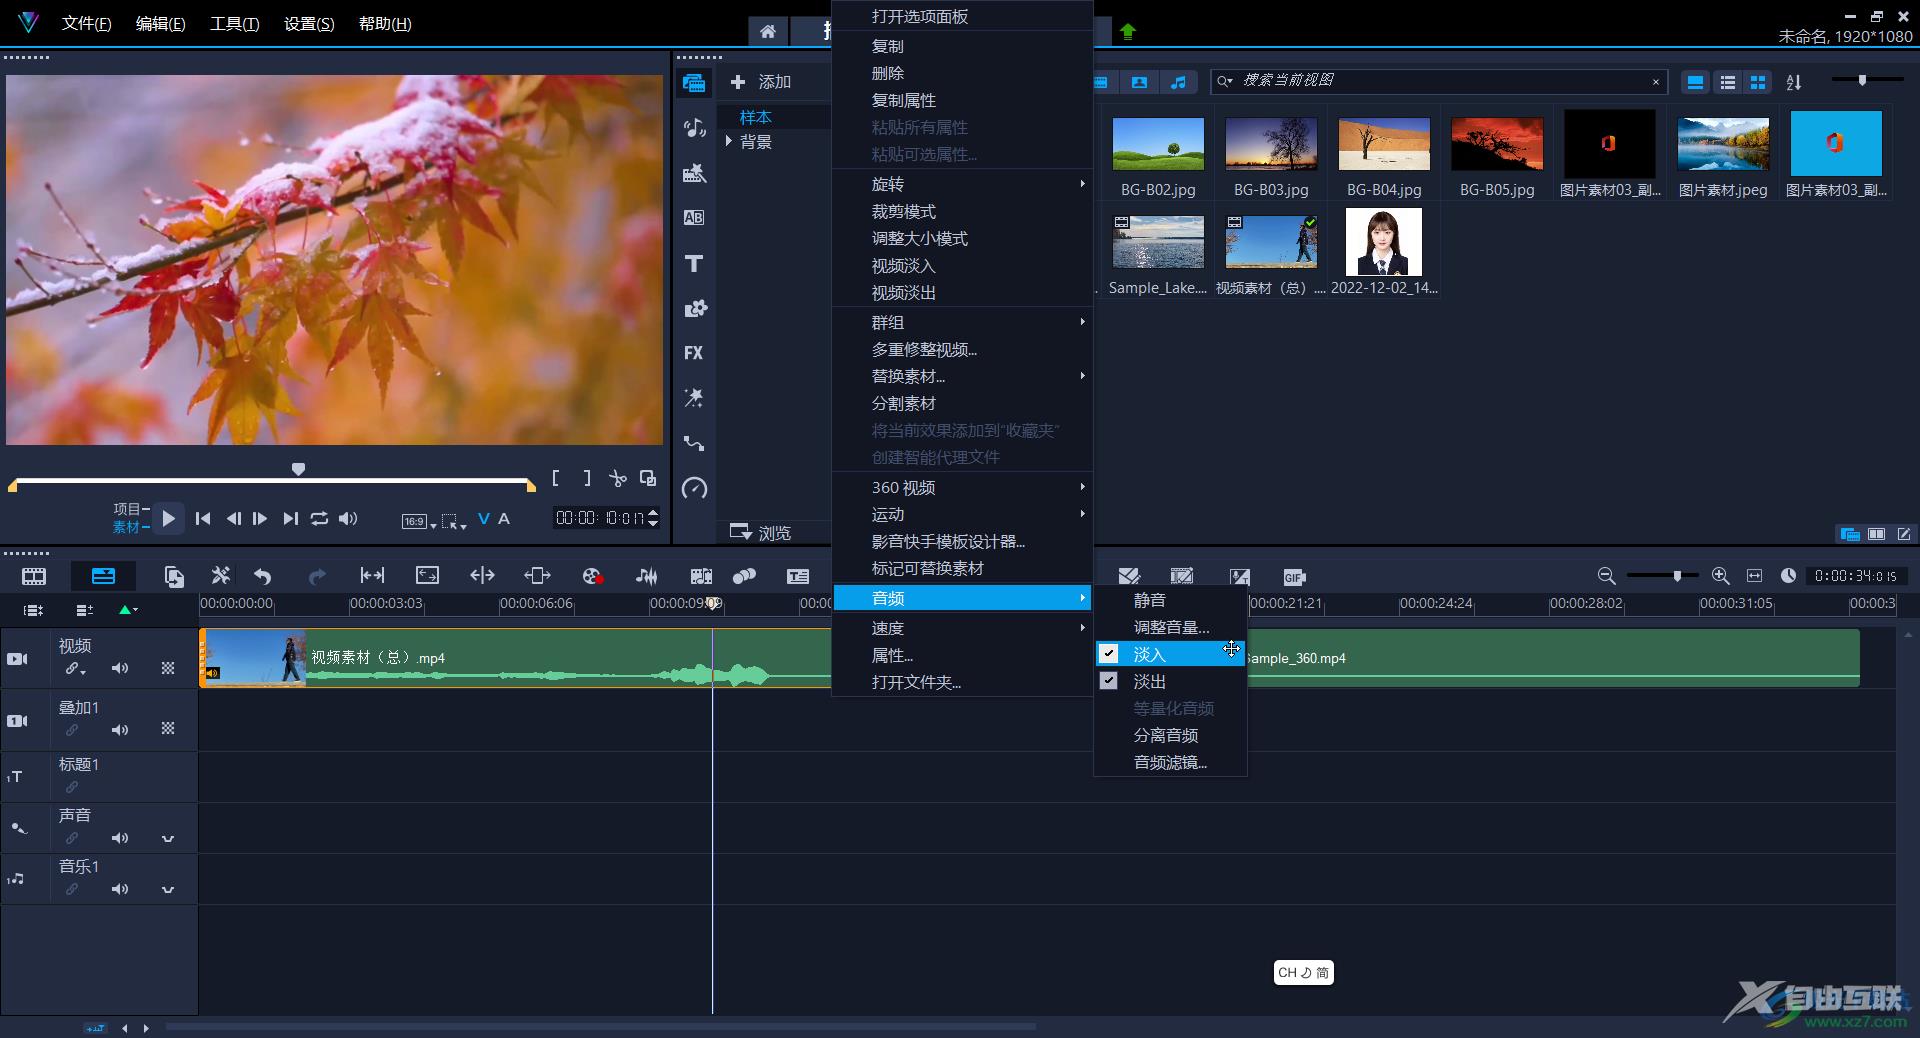Screen dimensions: 1920x1038
Task: Open the speed gauge icon in library sidebar
Action: coord(694,488)
